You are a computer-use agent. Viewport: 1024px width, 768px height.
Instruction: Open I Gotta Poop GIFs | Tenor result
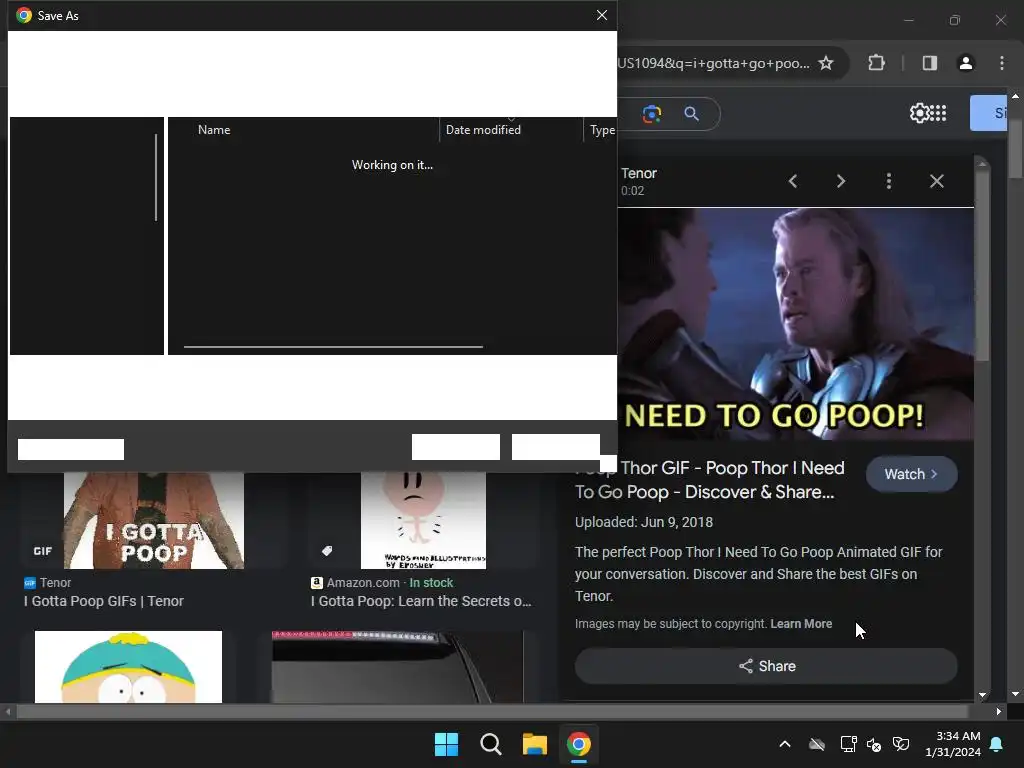104,601
